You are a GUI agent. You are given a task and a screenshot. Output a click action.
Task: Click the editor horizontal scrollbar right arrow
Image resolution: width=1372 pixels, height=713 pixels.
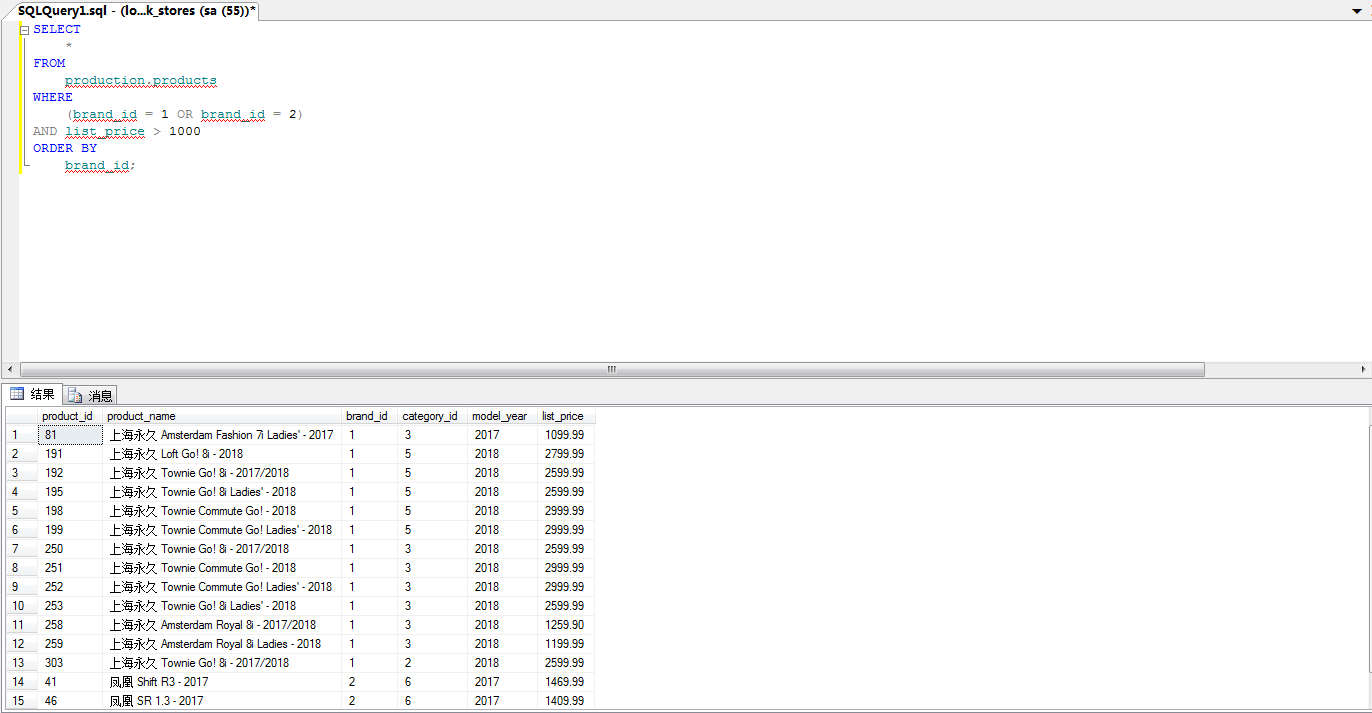(x=1364, y=369)
